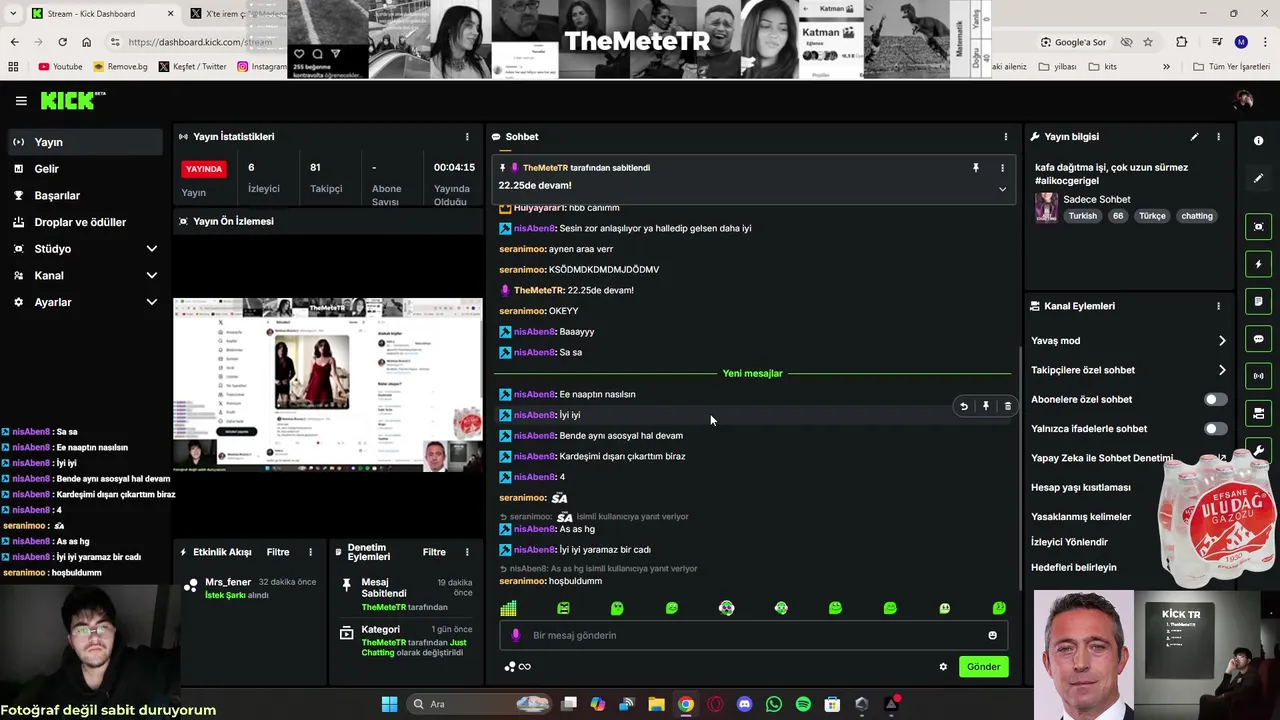The width and height of the screenshot is (1280, 720).
Task: Click the stream preview thumbnail
Action: [327, 384]
